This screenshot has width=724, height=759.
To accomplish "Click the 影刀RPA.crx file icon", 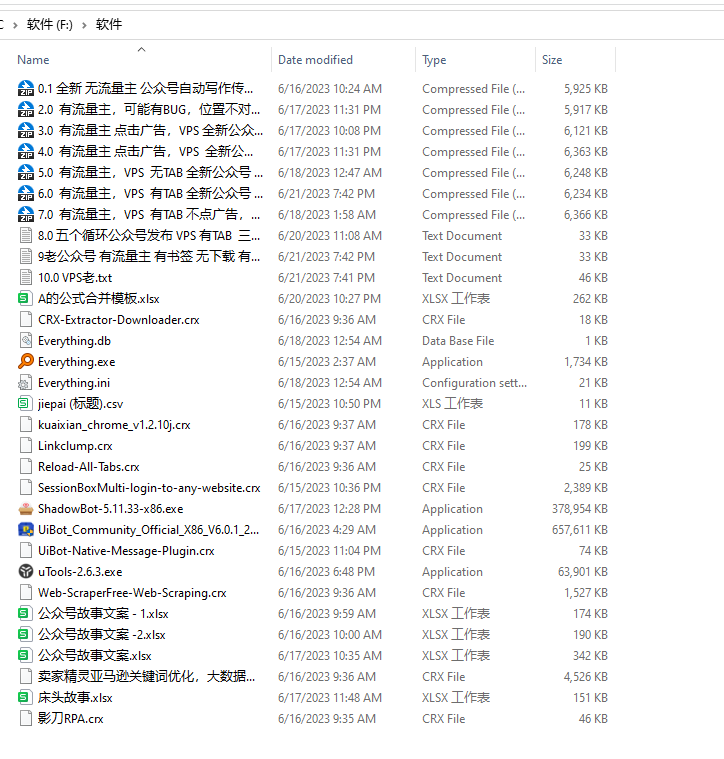I will 26,718.
